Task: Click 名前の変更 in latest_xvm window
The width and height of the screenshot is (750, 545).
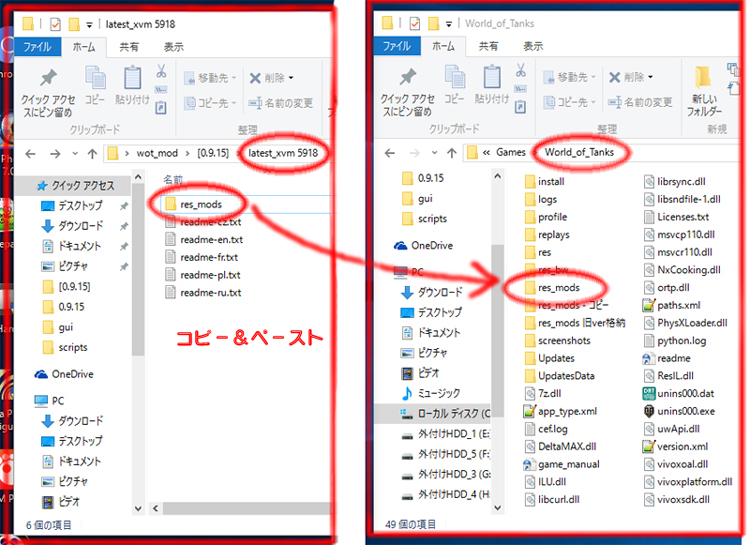Action: click(281, 103)
